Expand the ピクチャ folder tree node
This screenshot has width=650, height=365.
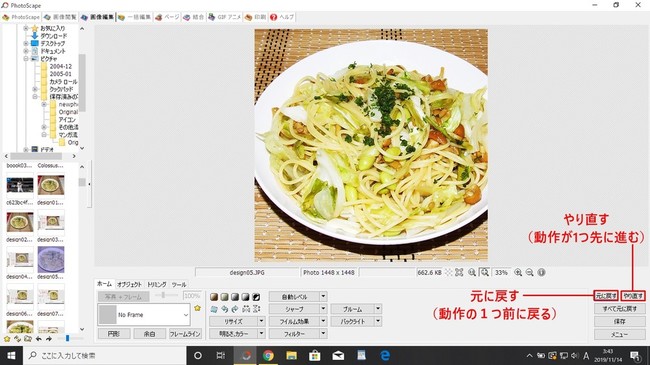pos(26,59)
